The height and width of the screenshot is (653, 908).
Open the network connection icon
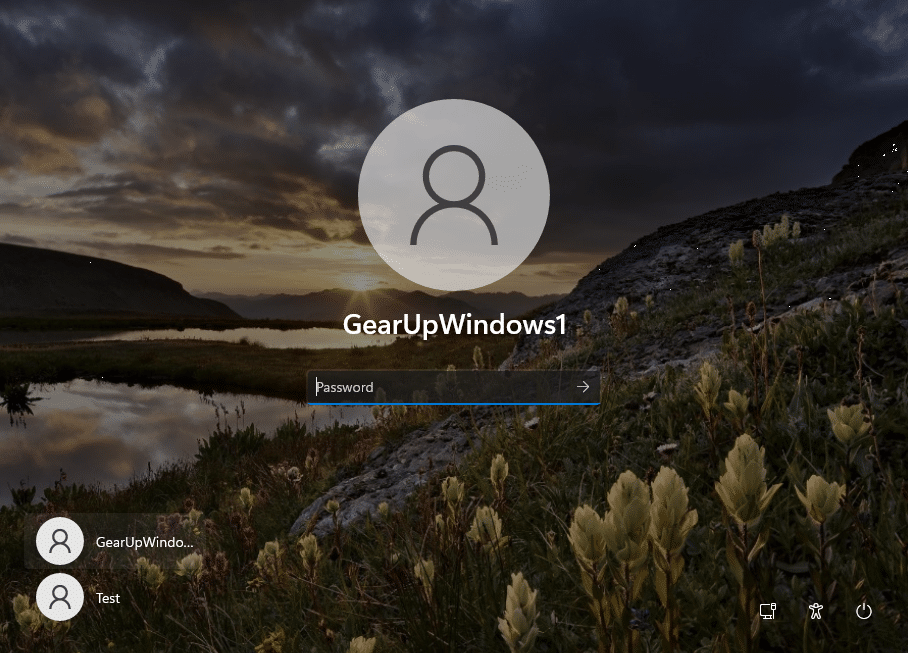pos(768,611)
